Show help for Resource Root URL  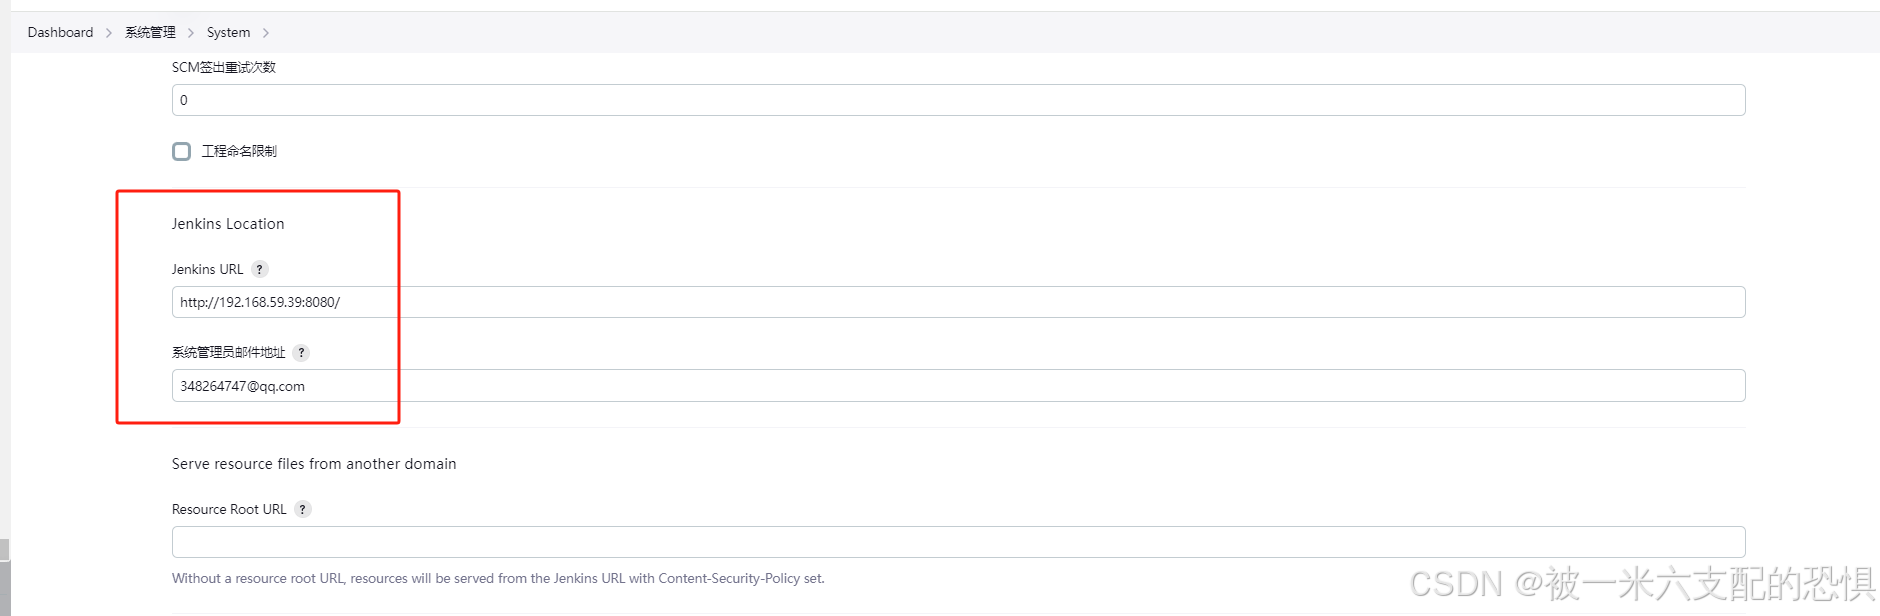(303, 509)
